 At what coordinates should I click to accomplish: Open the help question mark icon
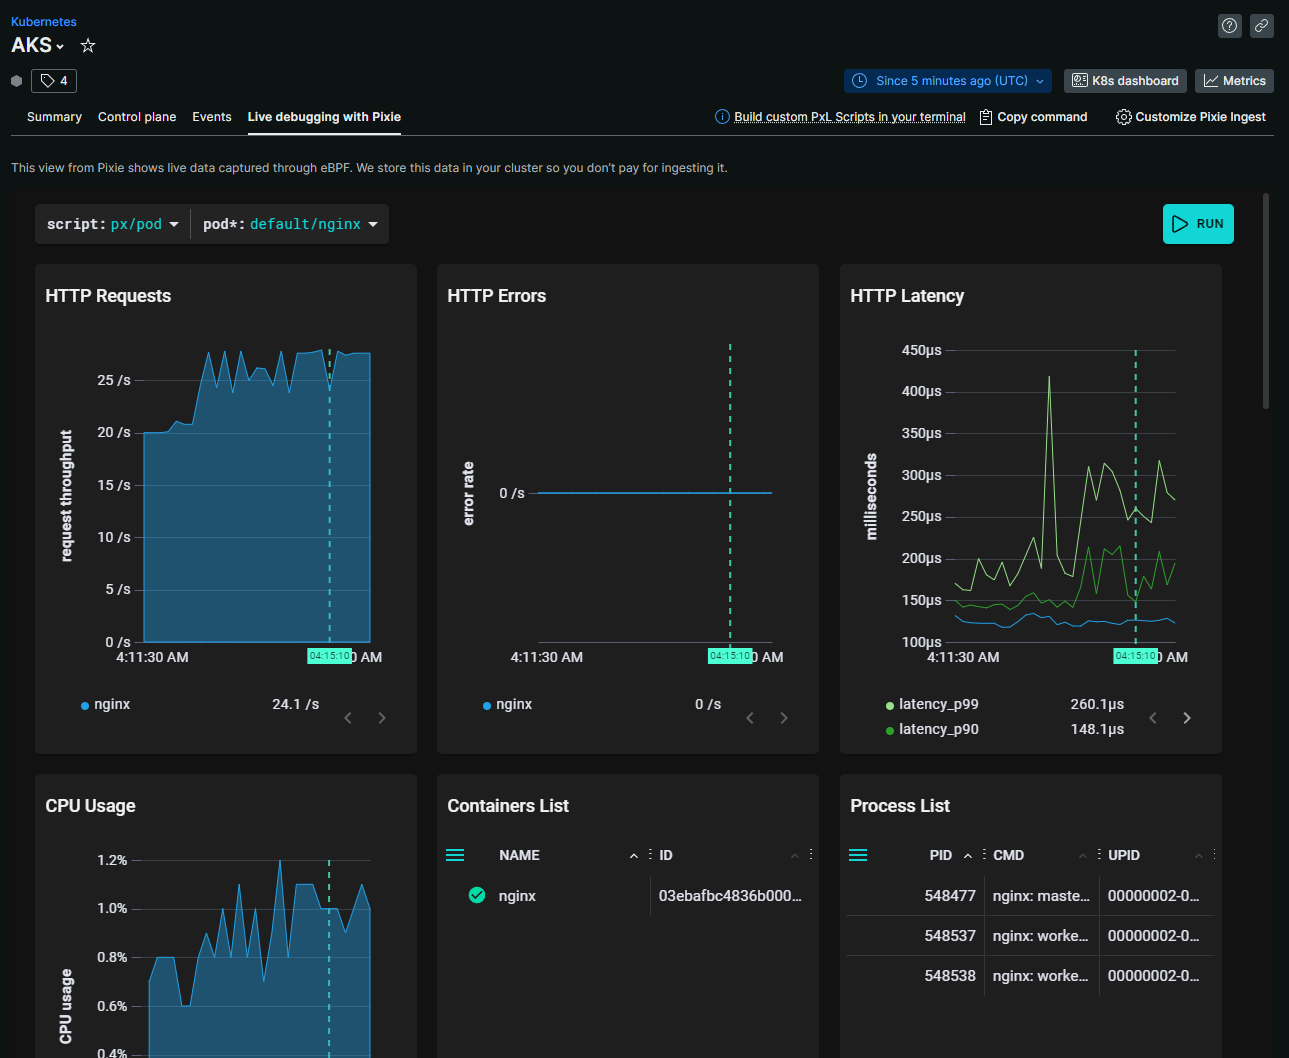1230,26
